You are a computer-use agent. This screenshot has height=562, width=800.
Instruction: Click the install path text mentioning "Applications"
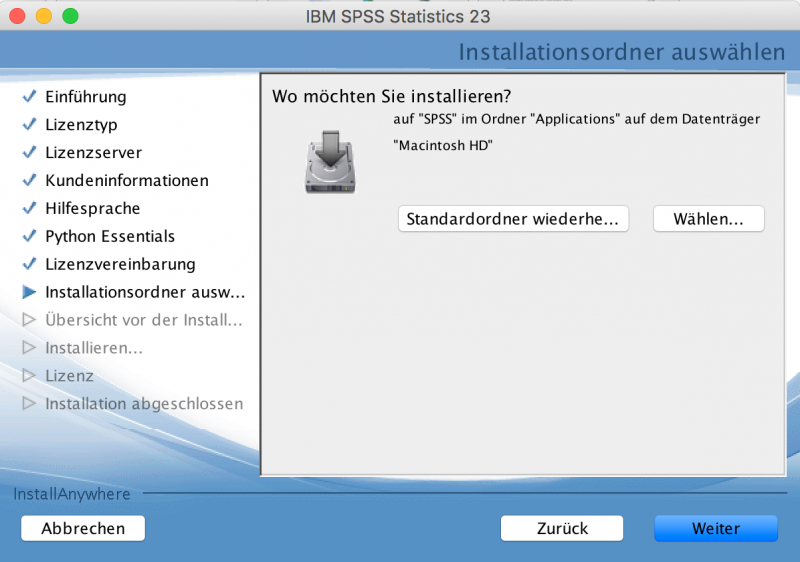(x=577, y=119)
